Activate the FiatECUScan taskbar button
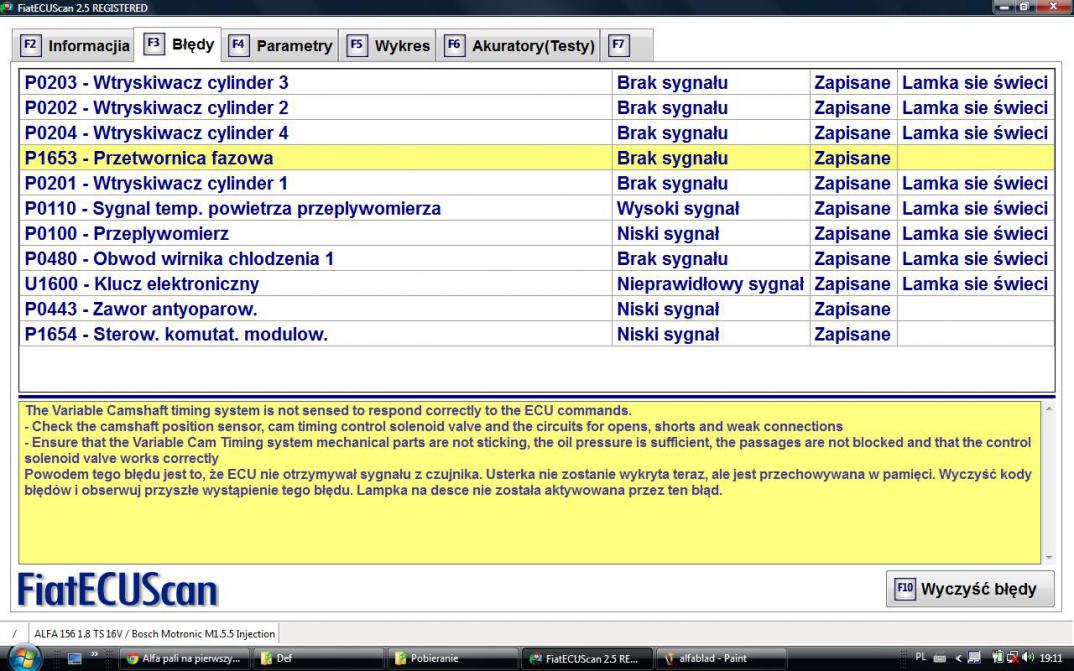 point(586,659)
